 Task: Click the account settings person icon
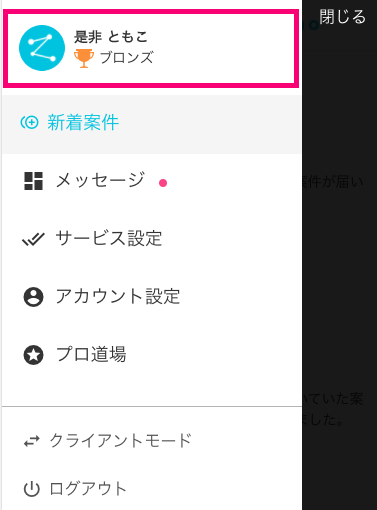click(33, 297)
